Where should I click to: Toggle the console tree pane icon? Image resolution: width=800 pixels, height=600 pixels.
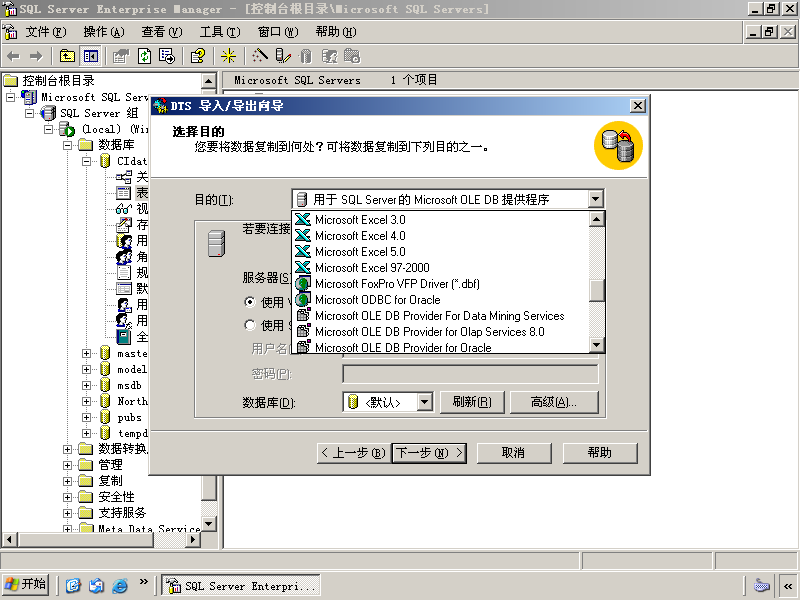pos(91,56)
